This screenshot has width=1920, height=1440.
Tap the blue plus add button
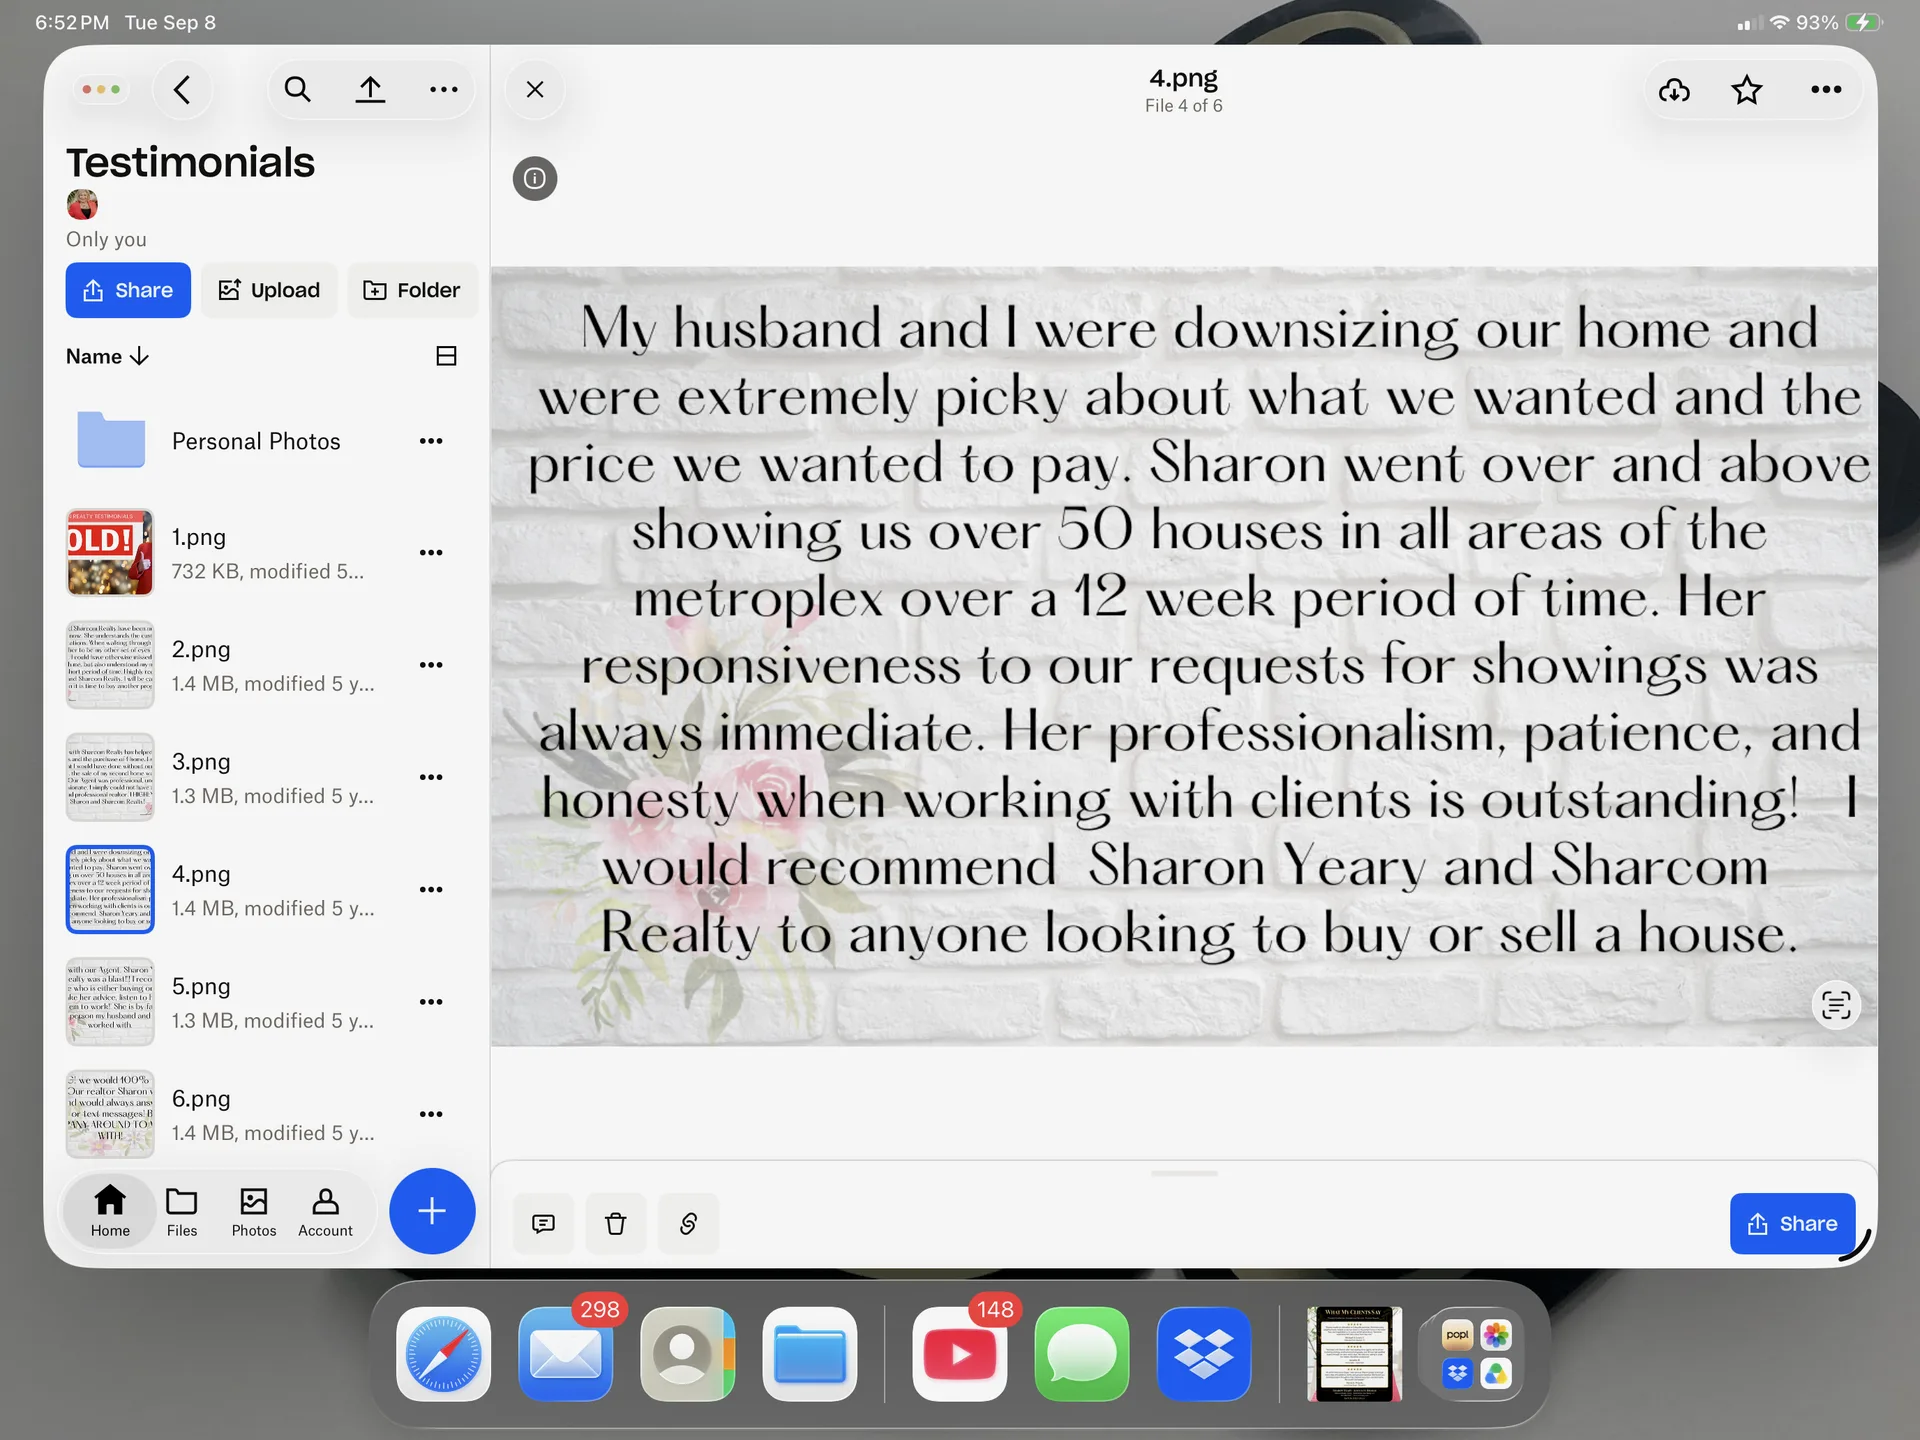click(432, 1211)
